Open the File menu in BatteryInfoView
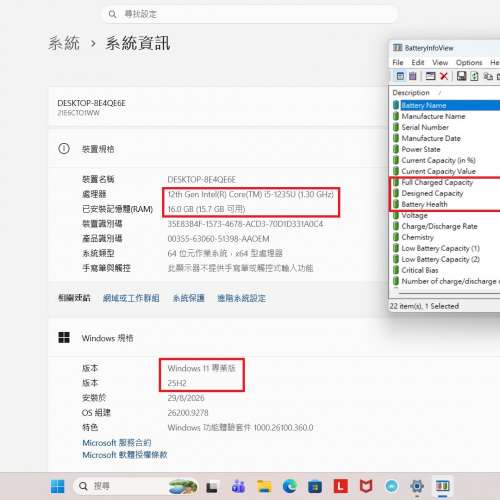 click(x=398, y=62)
